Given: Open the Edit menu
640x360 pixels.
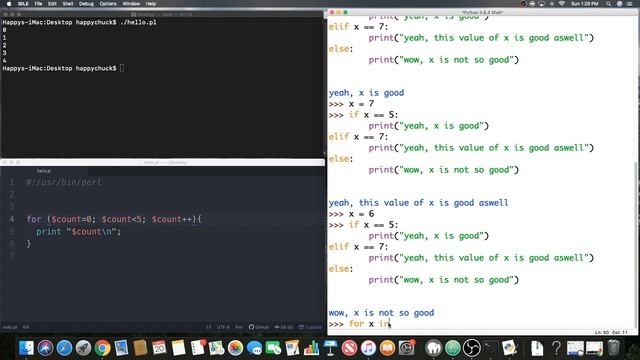Looking at the screenshot, I should tap(52, 4).
